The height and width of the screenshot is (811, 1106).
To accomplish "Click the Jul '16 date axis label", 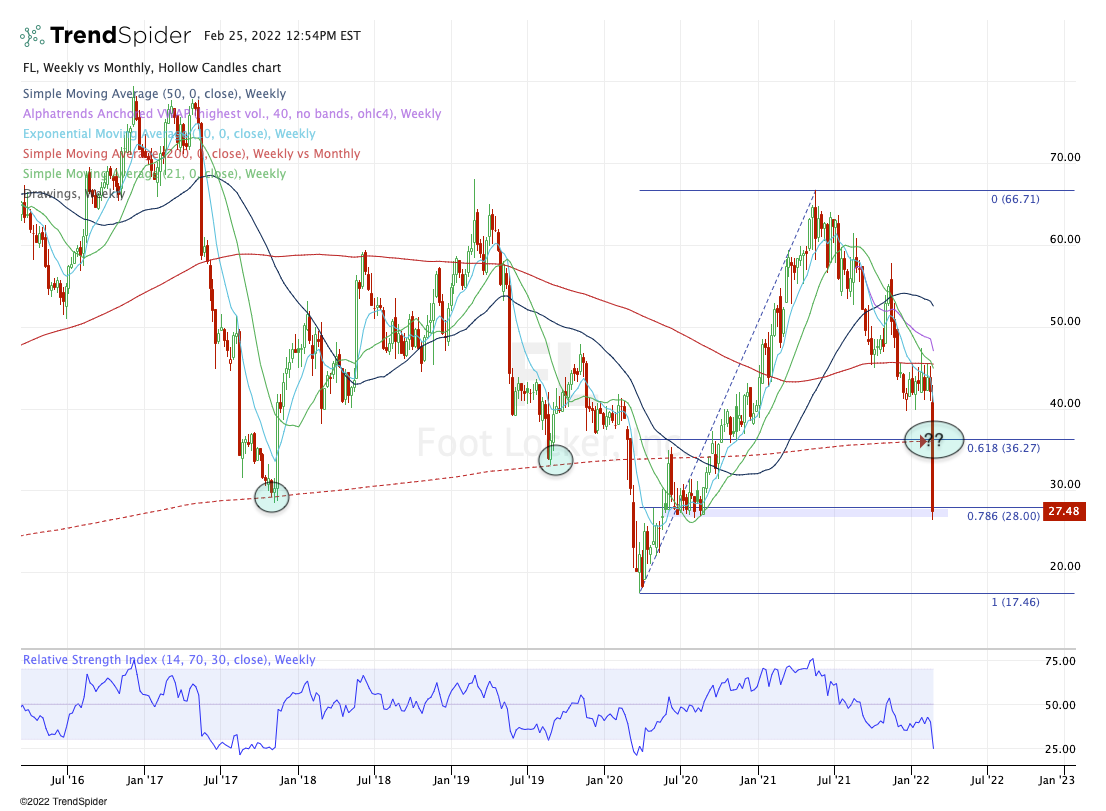I will point(68,780).
